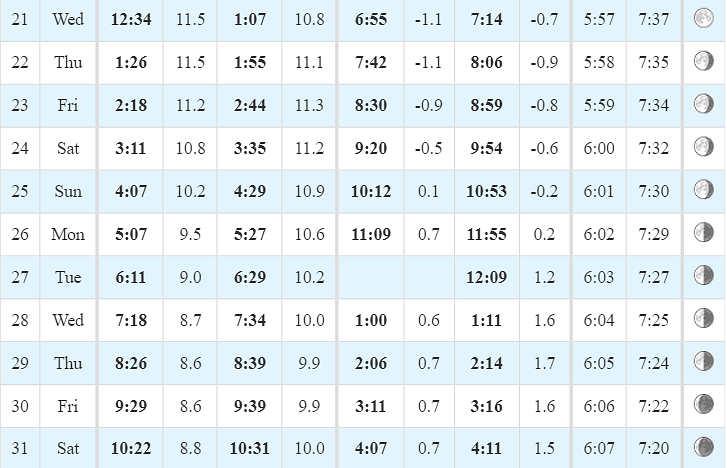Click the moon phase icon for Sat 31
This screenshot has width=727, height=468.
tap(703, 447)
